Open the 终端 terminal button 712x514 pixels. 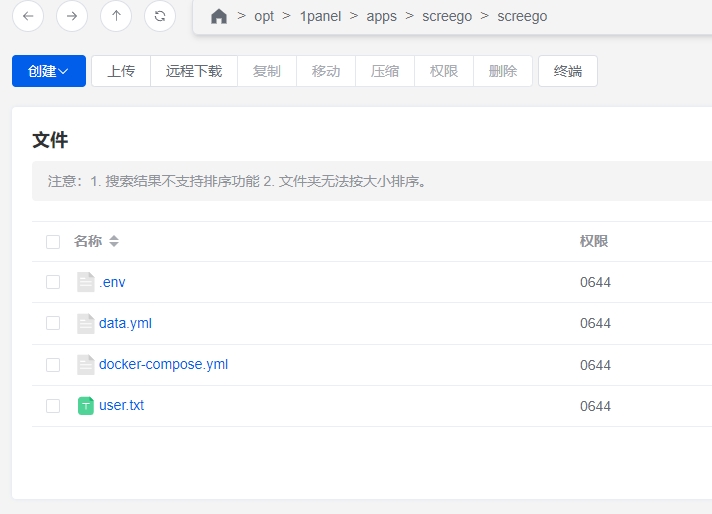pyautogui.click(x=568, y=71)
